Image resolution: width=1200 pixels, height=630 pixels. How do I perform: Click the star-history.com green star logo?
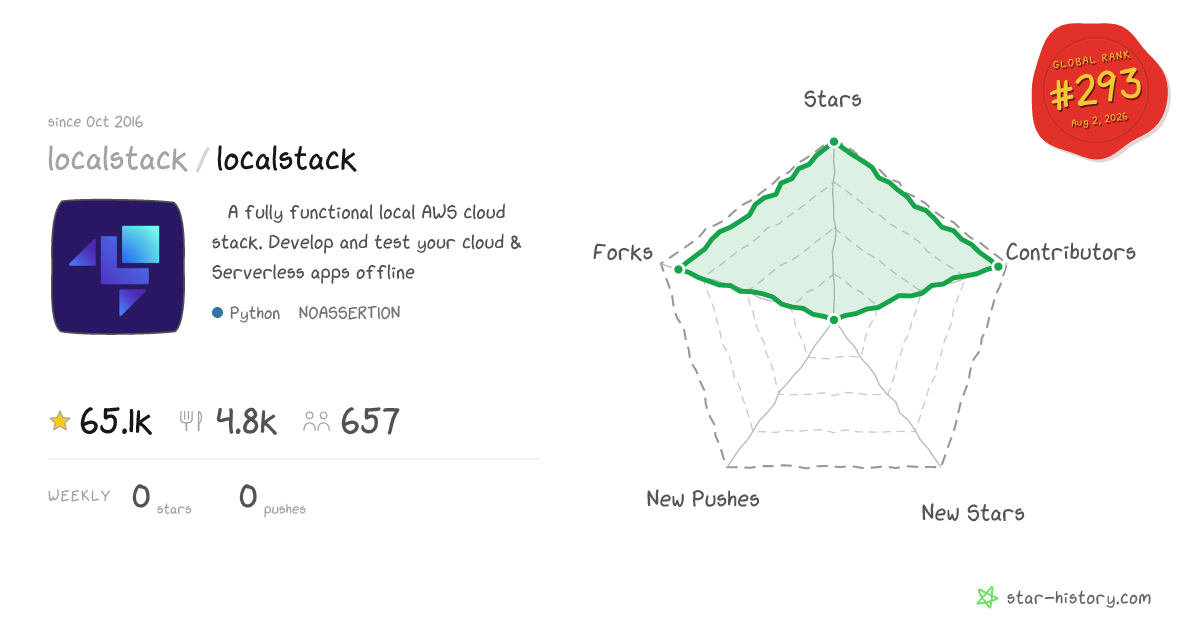987,598
